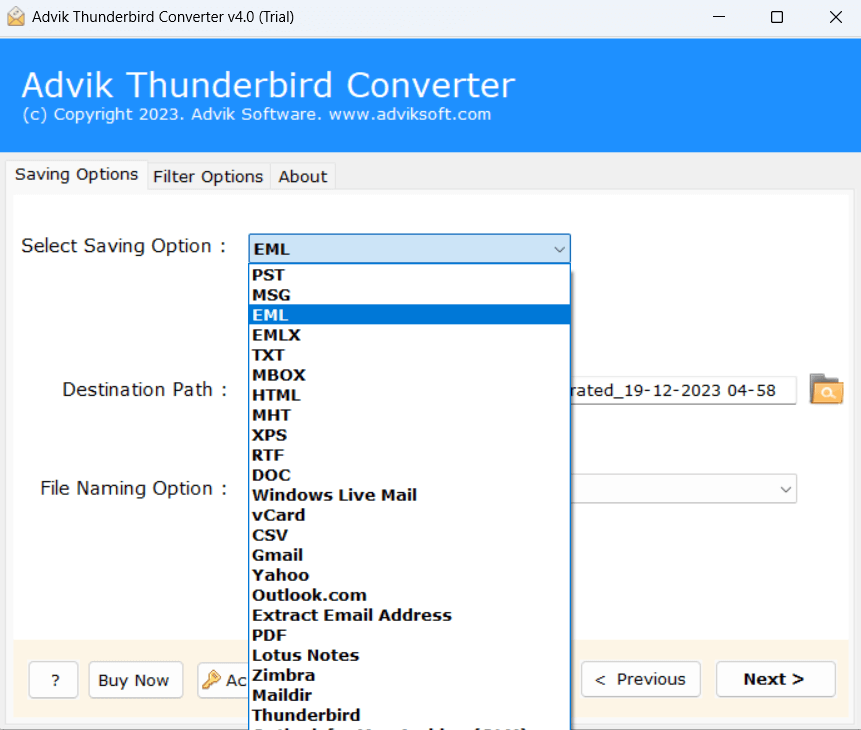Select PDF saving format
The width and height of the screenshot is (861, 730).
410,636
